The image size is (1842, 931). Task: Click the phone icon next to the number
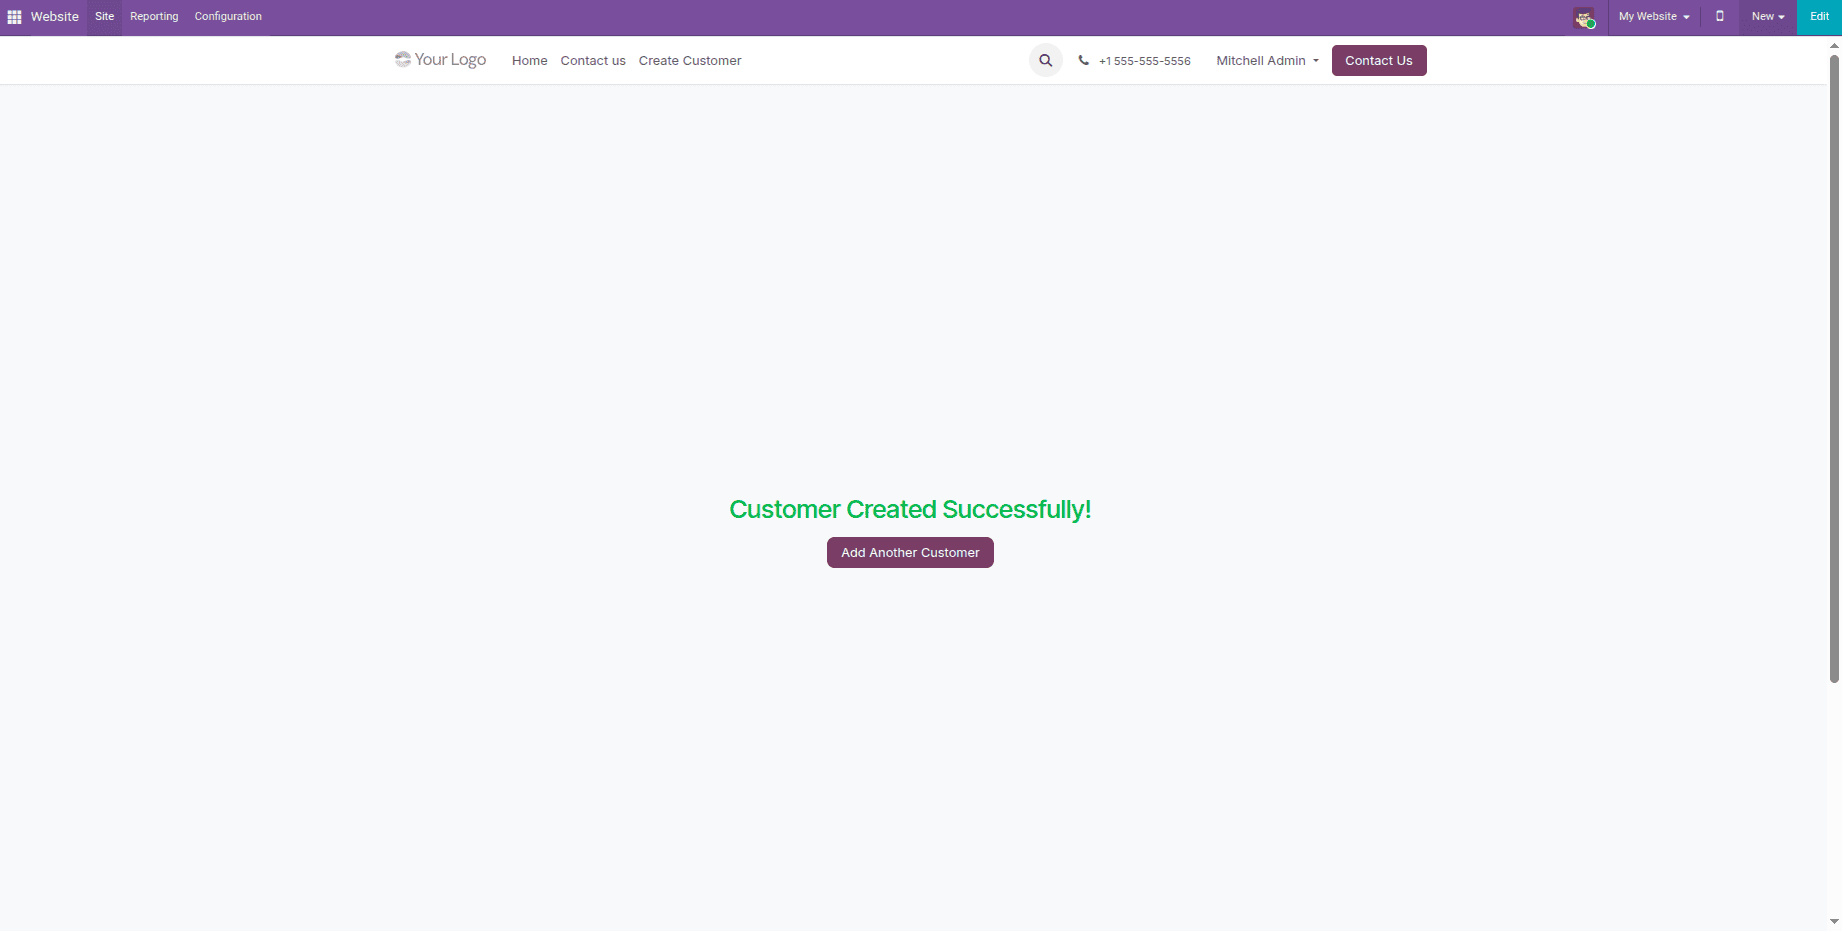(1083, 60)
